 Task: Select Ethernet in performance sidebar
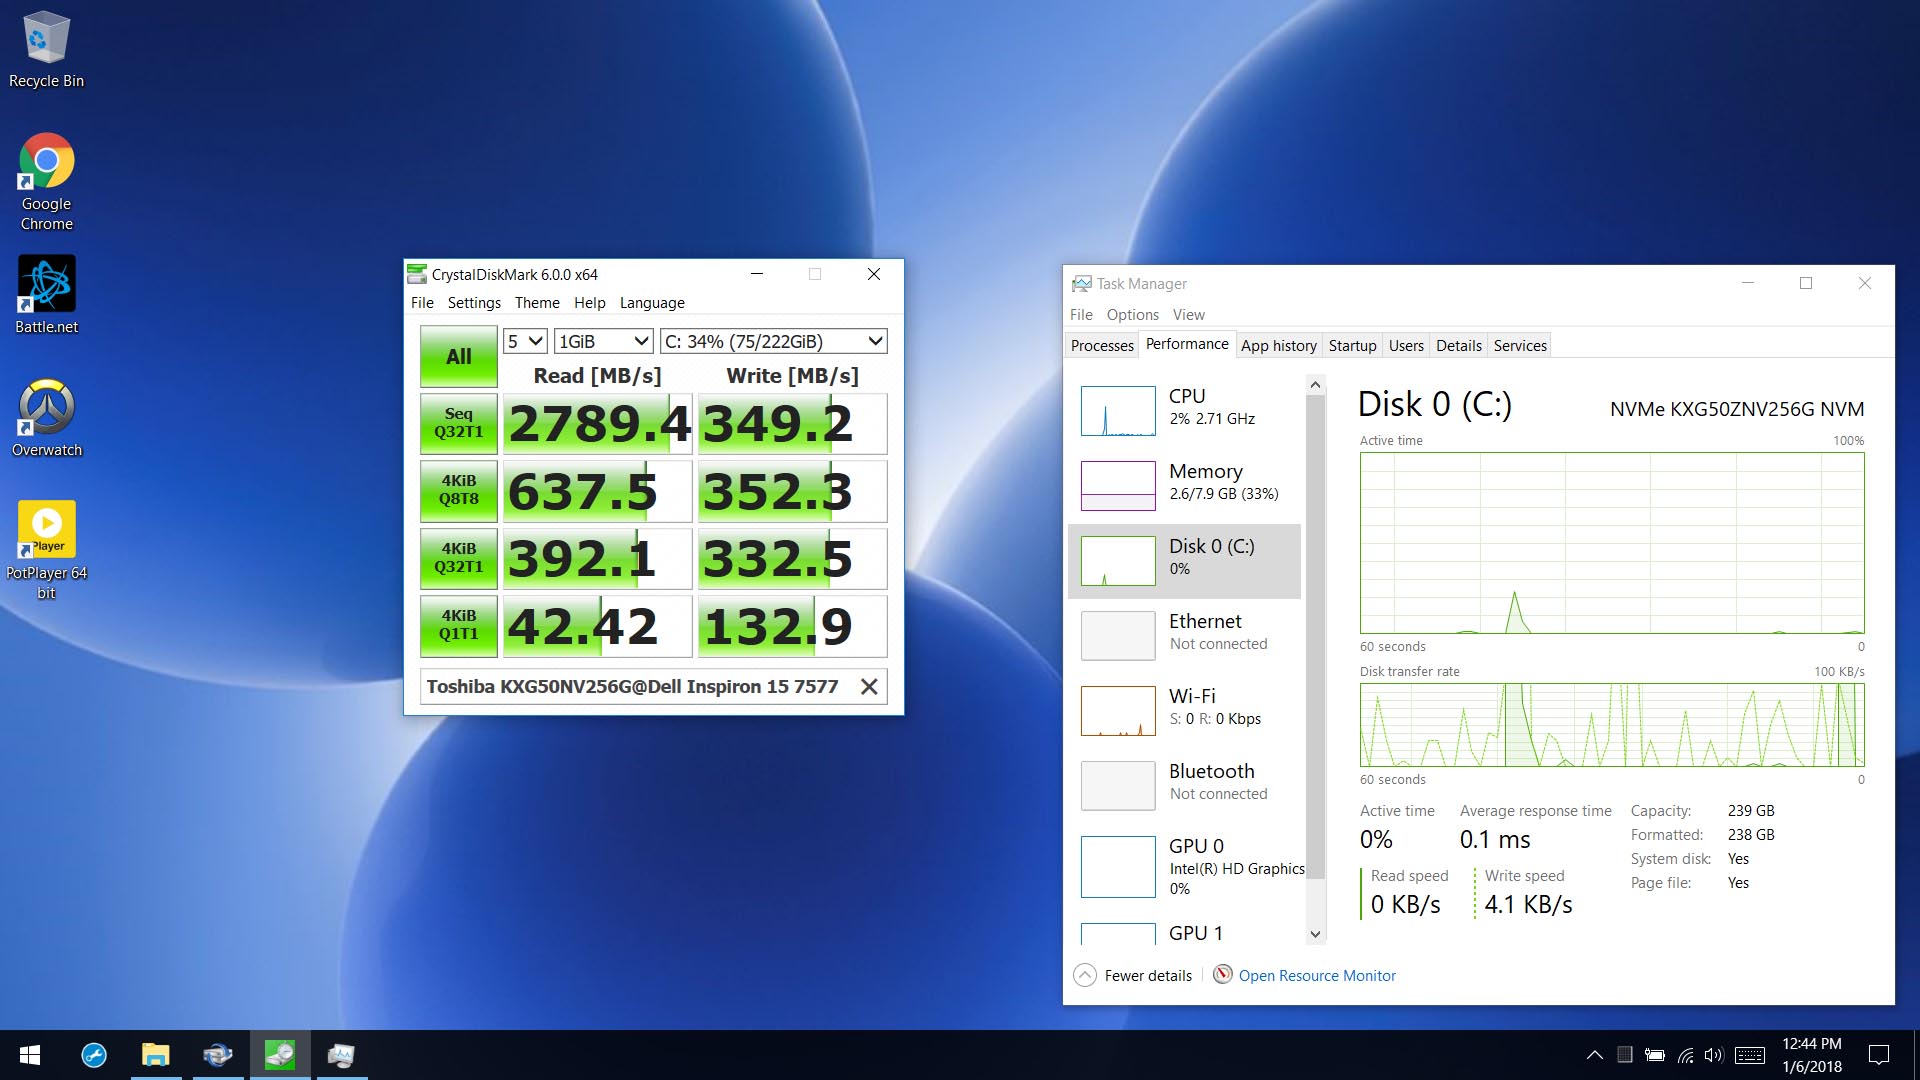click(1185, 636)
